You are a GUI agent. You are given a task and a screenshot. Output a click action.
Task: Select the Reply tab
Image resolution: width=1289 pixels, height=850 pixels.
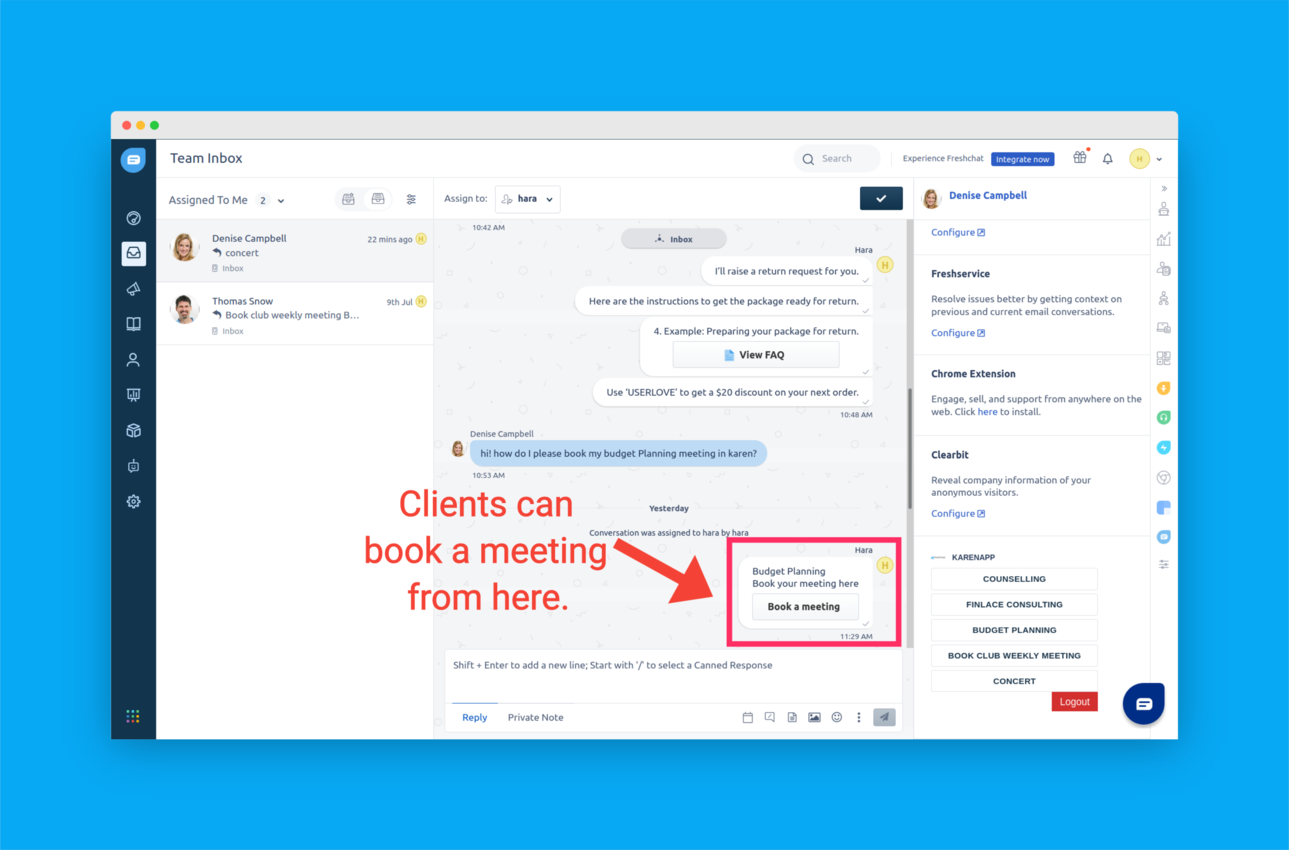(x=474, y=717)
